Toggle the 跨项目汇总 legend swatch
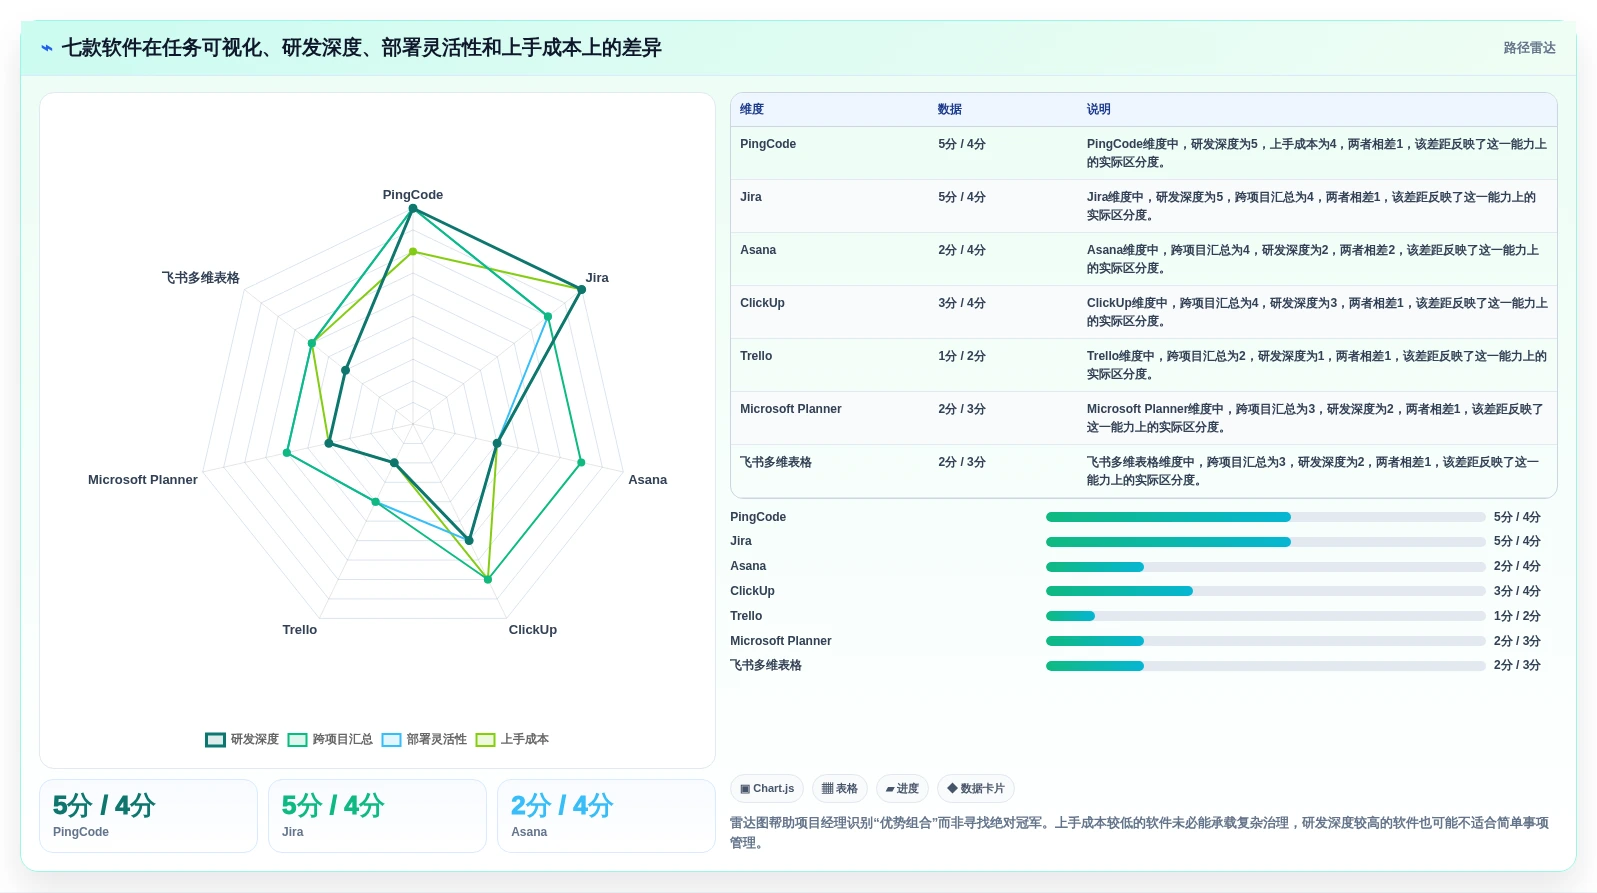Screen dimensions: 1597x893 pyautogui.click(x=297, y=740)
